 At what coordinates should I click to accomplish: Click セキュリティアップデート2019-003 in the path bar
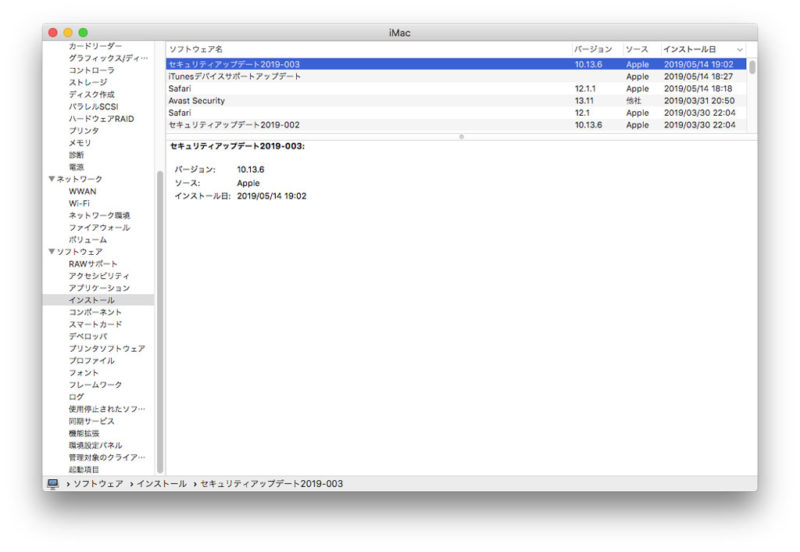click(x=271, y=484)
